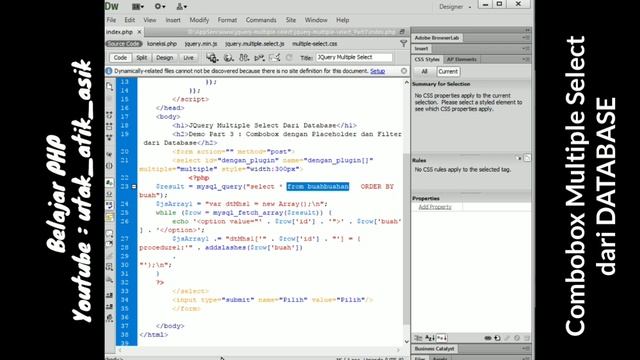Click New CSS Rule icon in CSS panel
640x360 pixels.
tap(498, 338)
